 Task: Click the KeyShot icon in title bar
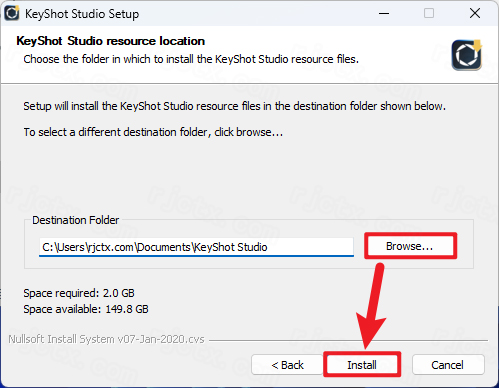click(12, 13)
